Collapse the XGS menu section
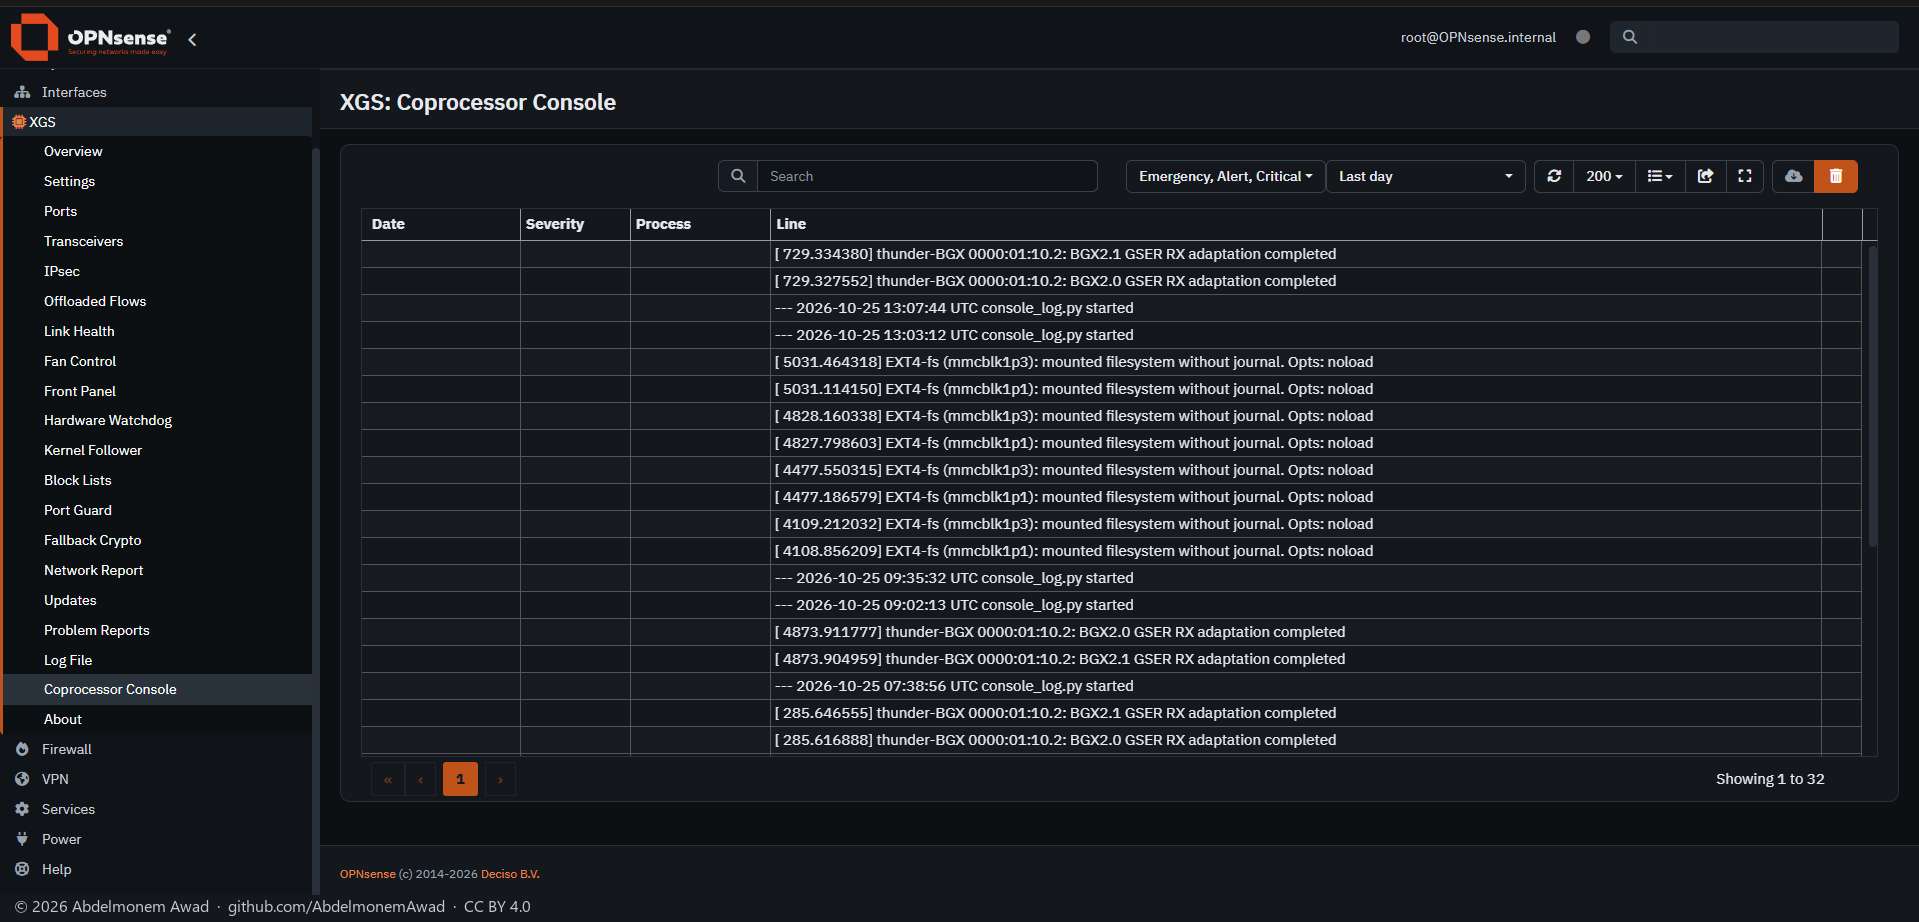 click(156, 122)
